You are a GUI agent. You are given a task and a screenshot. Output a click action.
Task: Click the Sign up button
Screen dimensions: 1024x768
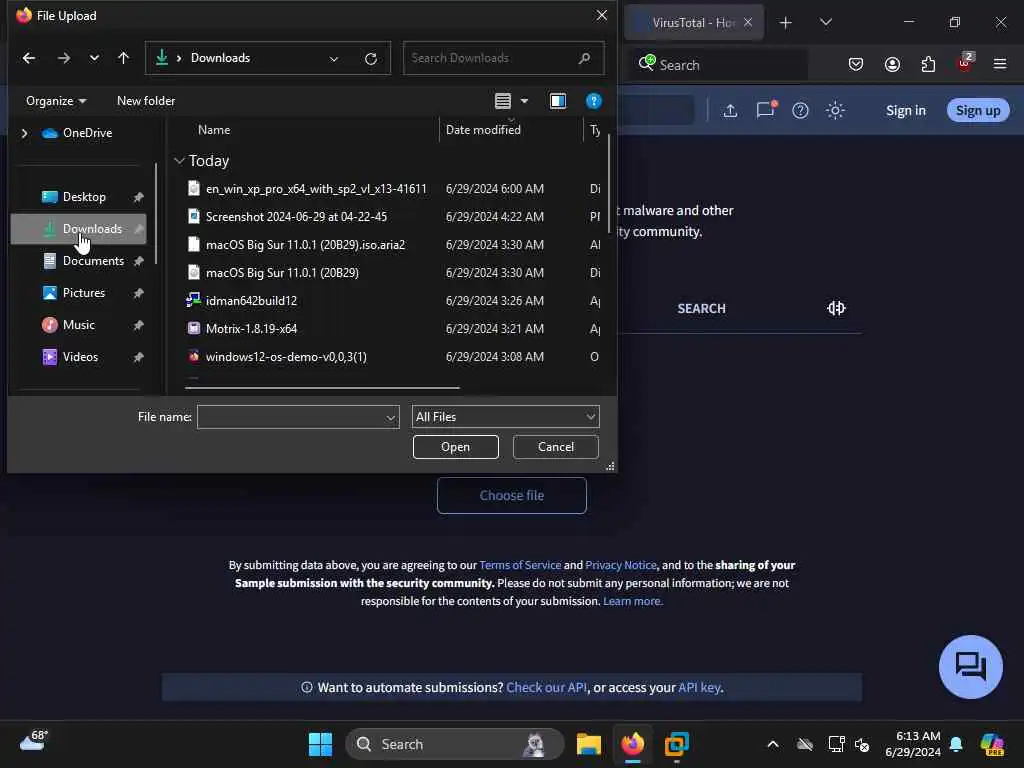(978, 110)
